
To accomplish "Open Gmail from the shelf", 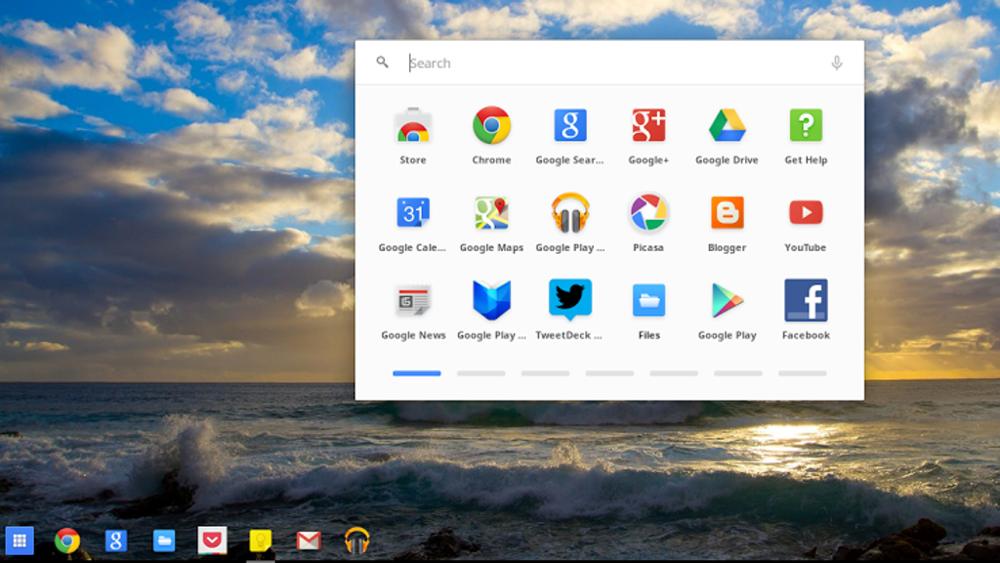I will click(x=309, y=541).
